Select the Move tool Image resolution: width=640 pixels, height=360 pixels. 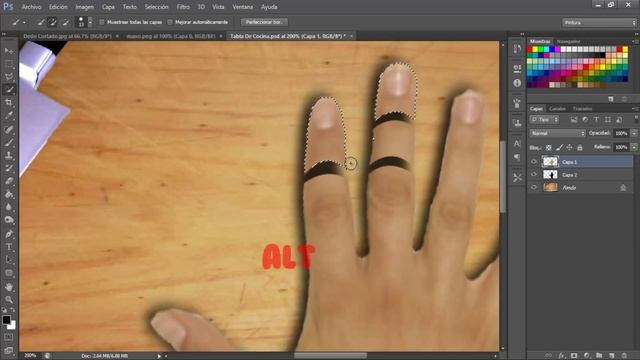click(x=9, y=51)
